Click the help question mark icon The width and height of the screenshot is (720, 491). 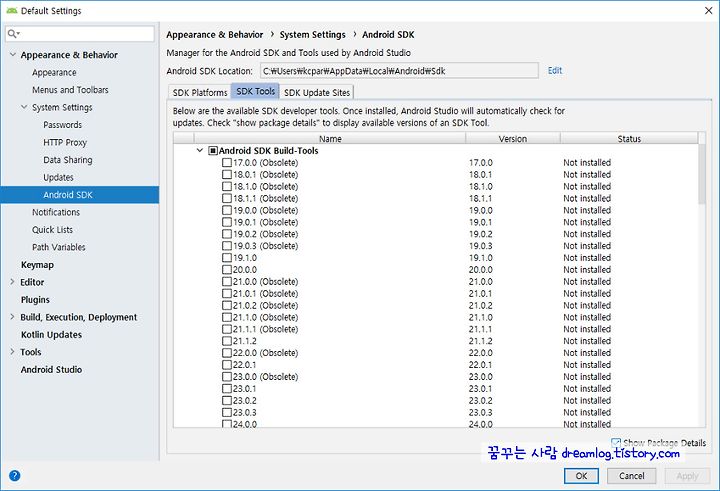click(x=14, y=475)
